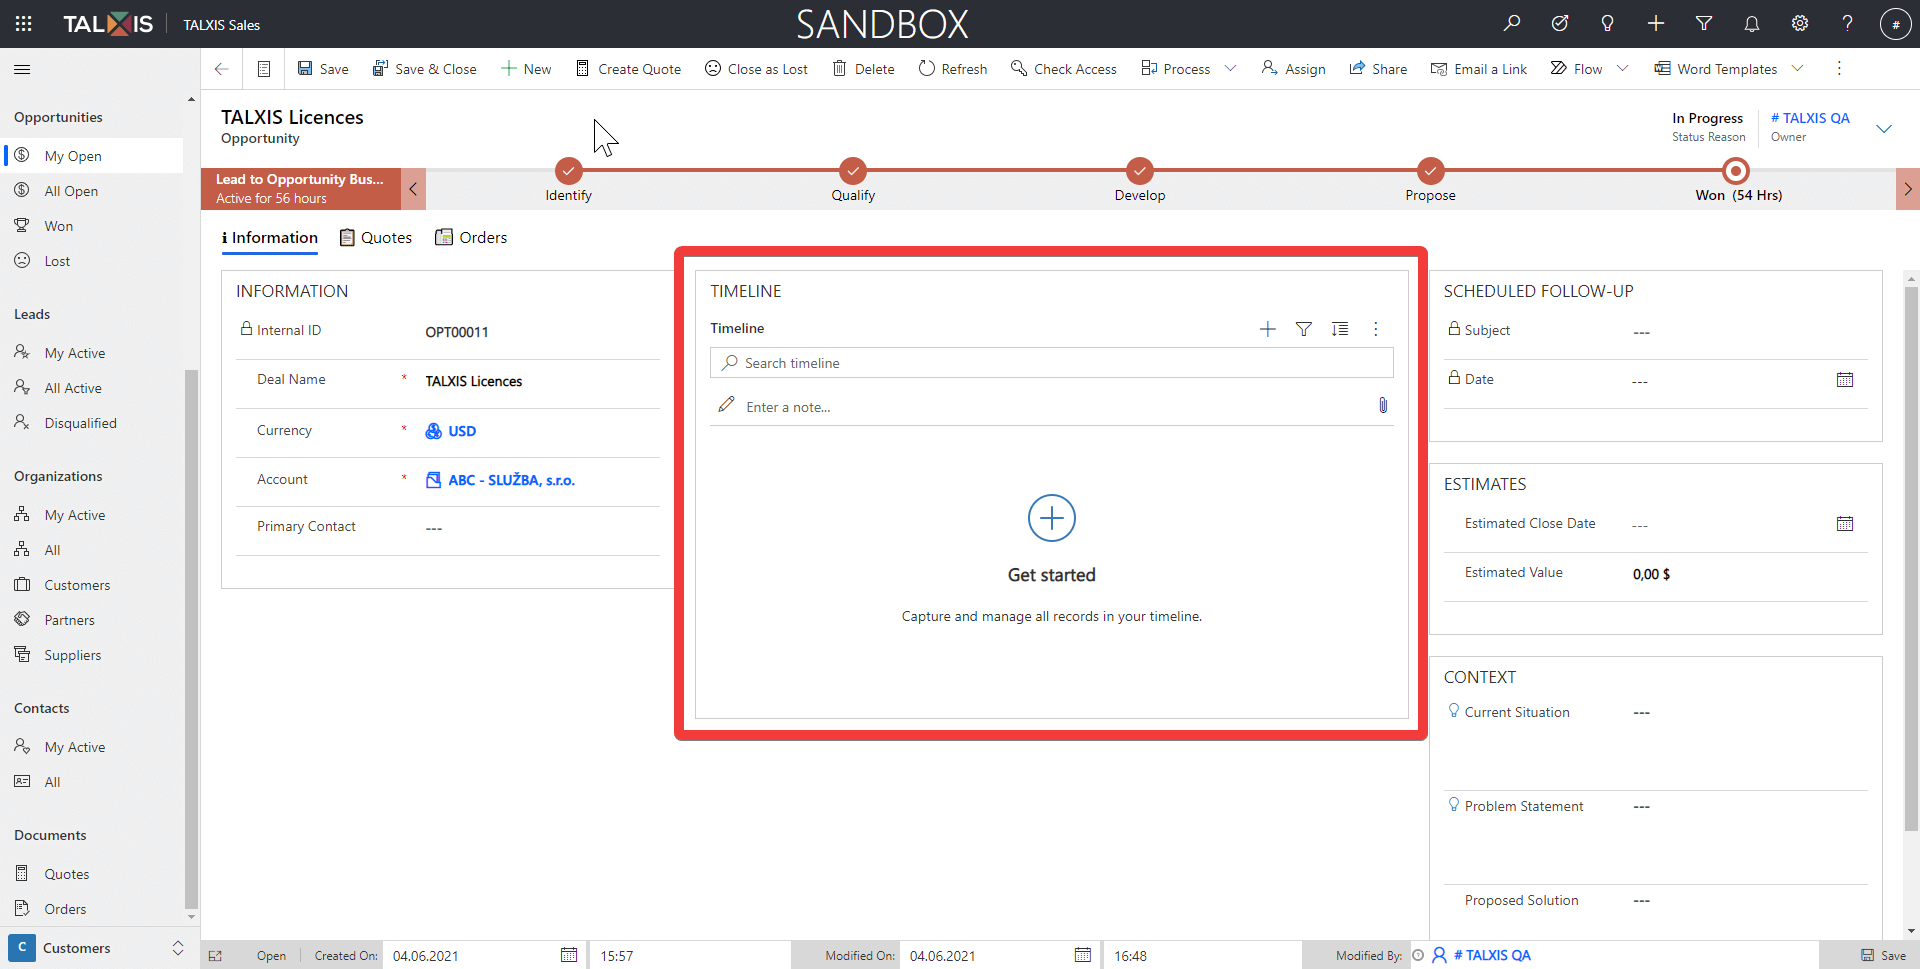Open the Created On calendar icon
The image size is (1920, 969).
coord(569,955)
